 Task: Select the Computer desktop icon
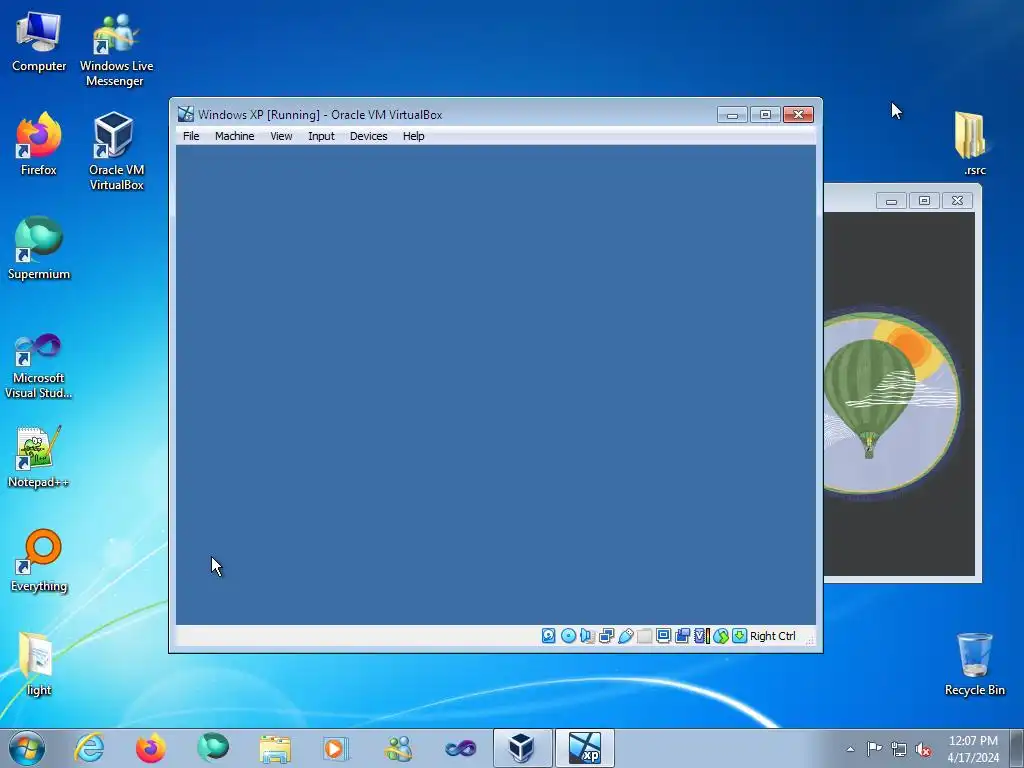pyautogui.click(x=39, y=42)
